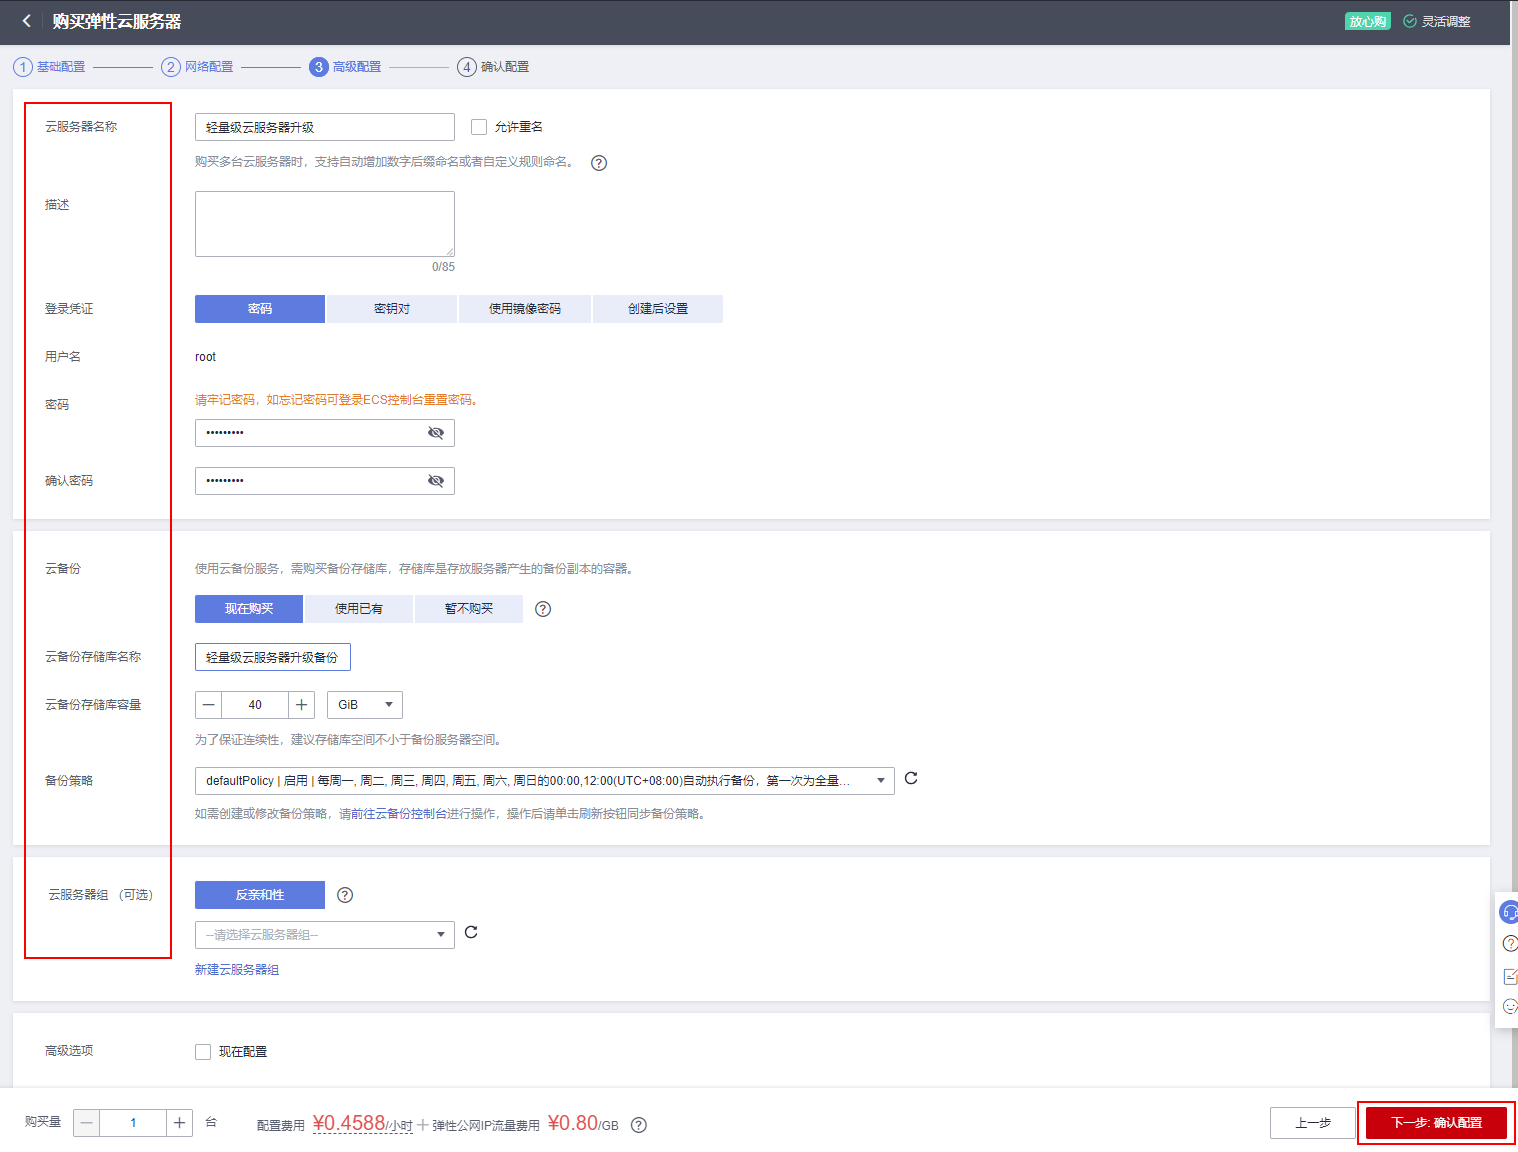Viewport: 1518px width, 1152px height.
Task: Open help tip beside server naming rule
Action: tap(599, 163)
